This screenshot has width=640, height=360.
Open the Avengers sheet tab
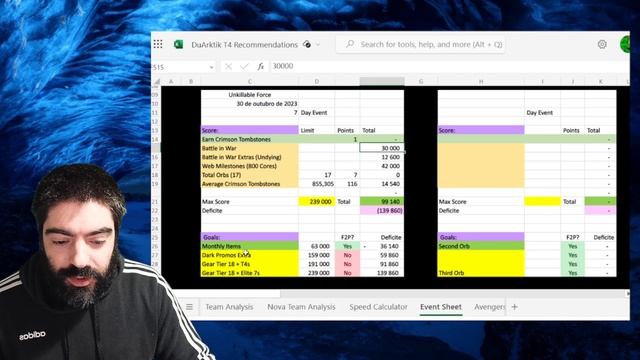[x=489, y=307]
